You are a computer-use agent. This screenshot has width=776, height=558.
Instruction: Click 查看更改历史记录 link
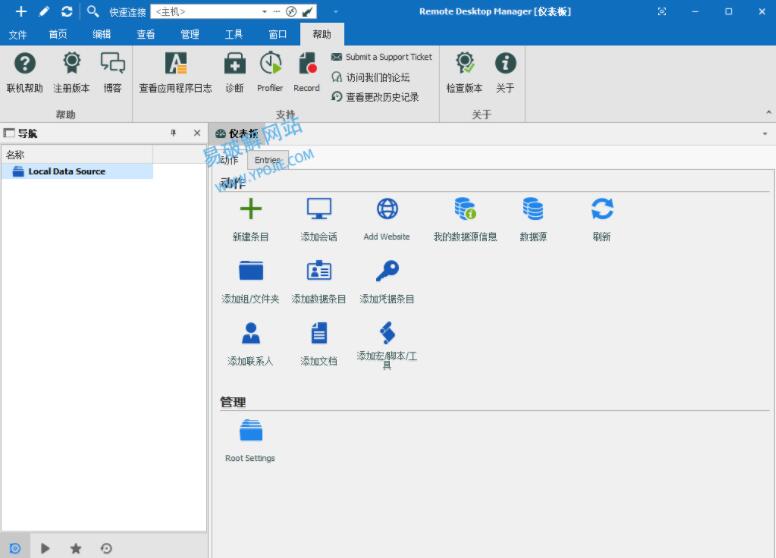tap(375, 97)
